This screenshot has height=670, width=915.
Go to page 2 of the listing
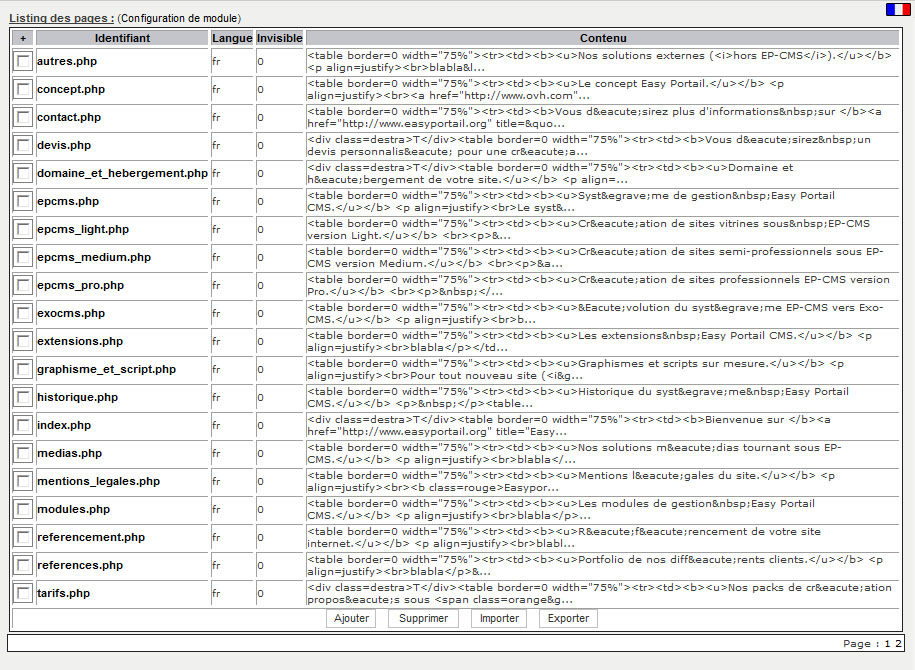(898, 644)
